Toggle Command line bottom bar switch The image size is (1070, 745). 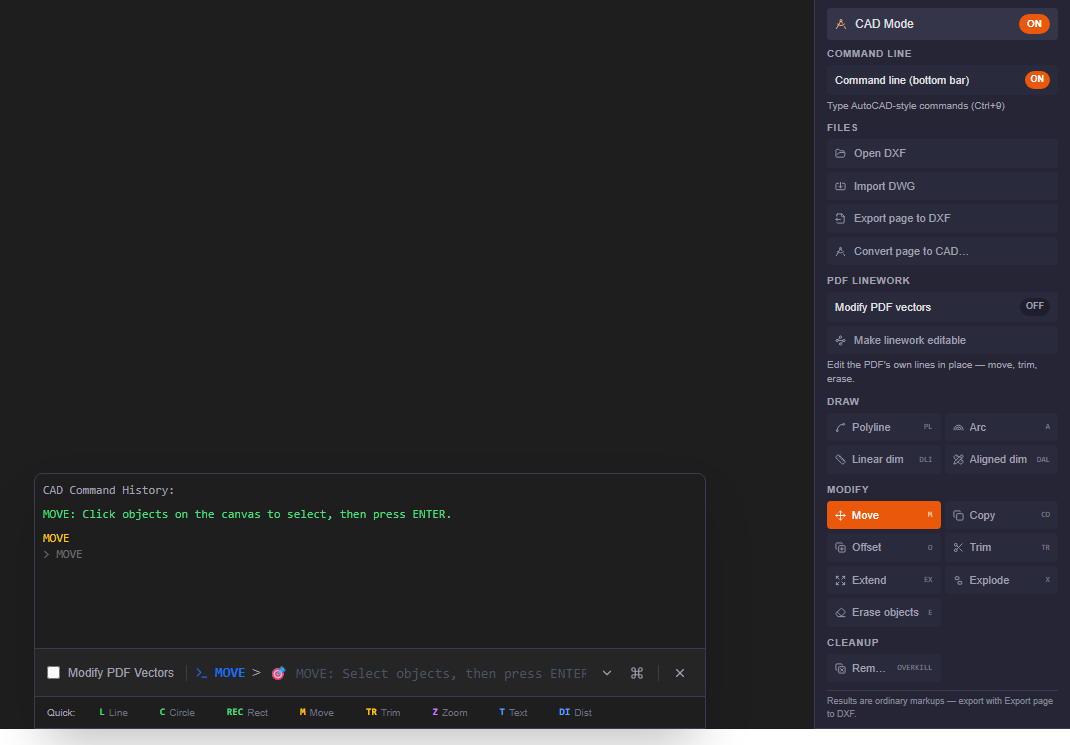(x=1037, y=80)
